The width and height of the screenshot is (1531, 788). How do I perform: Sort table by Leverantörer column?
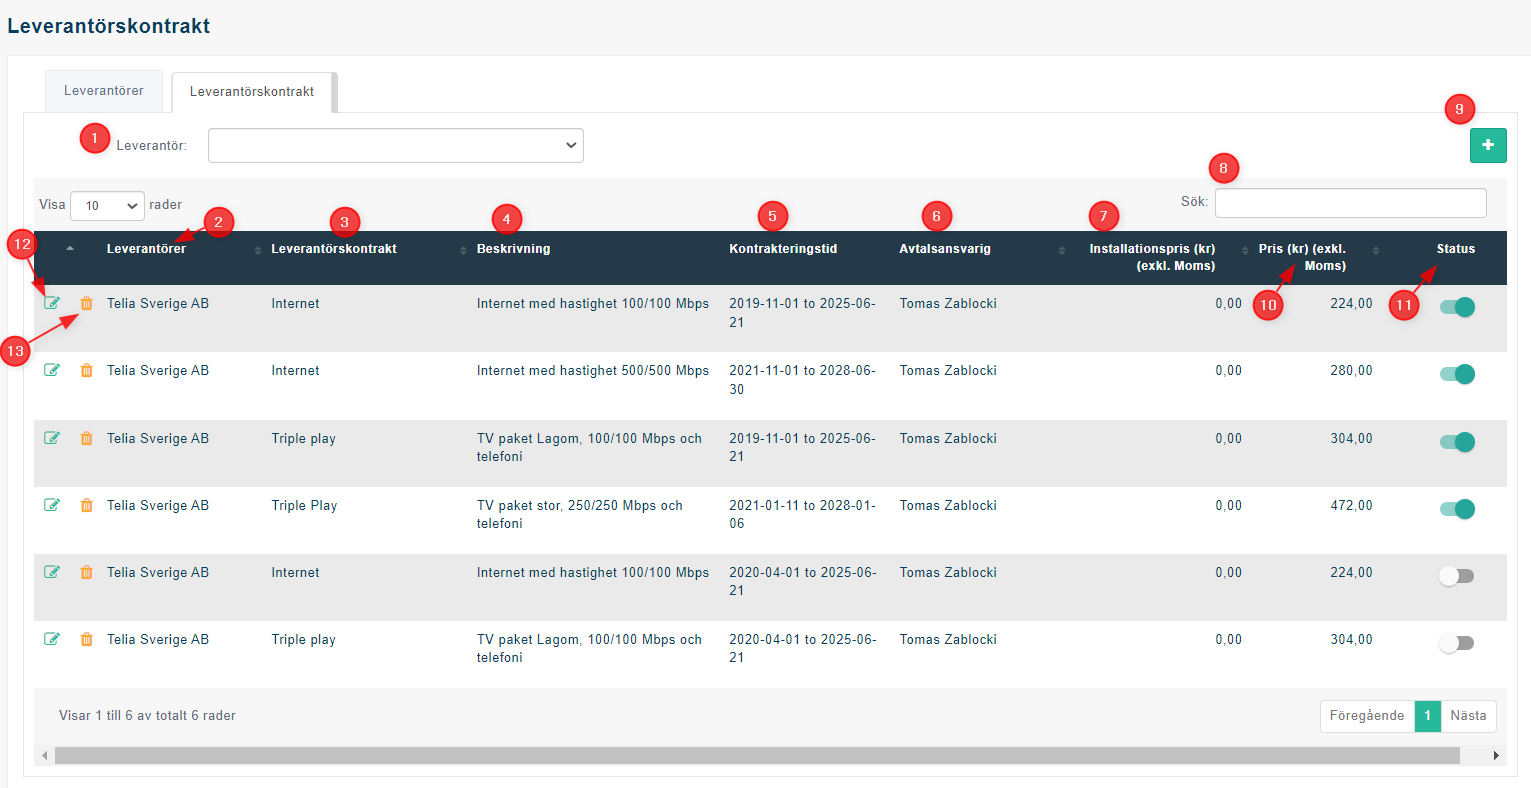point(146,249)
